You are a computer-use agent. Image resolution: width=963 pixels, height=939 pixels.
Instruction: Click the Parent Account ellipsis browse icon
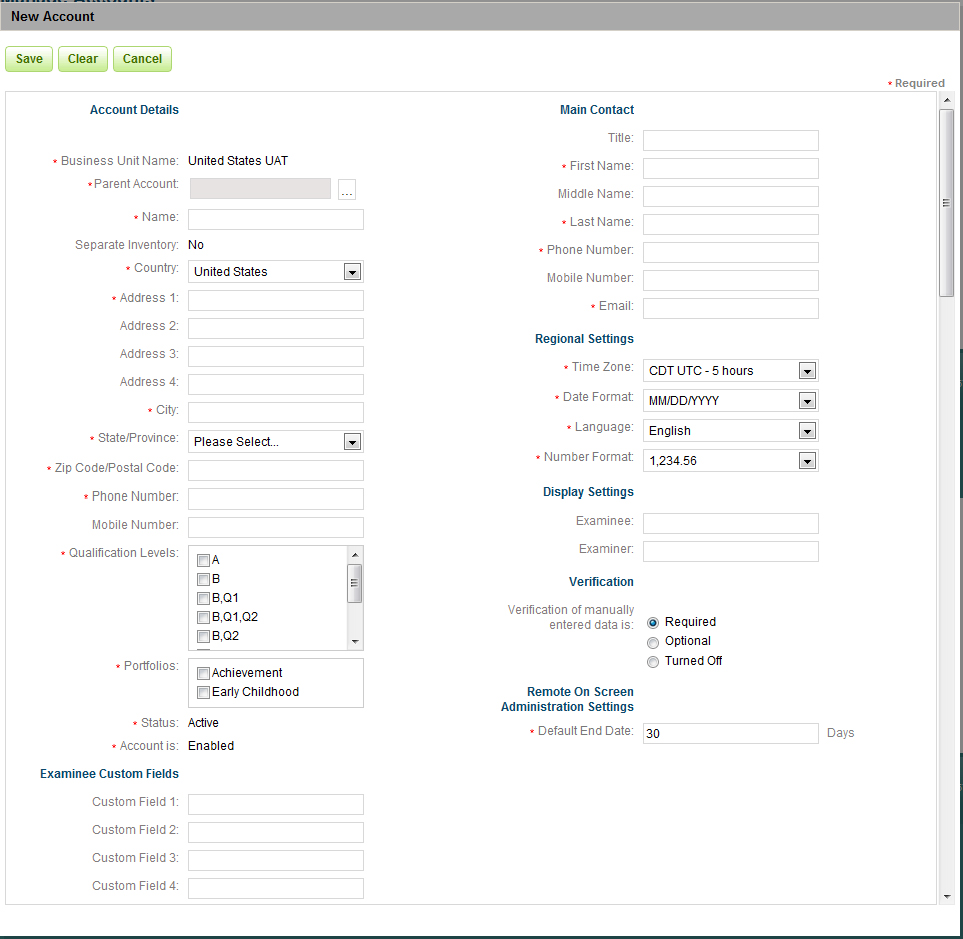pos(347,190)
